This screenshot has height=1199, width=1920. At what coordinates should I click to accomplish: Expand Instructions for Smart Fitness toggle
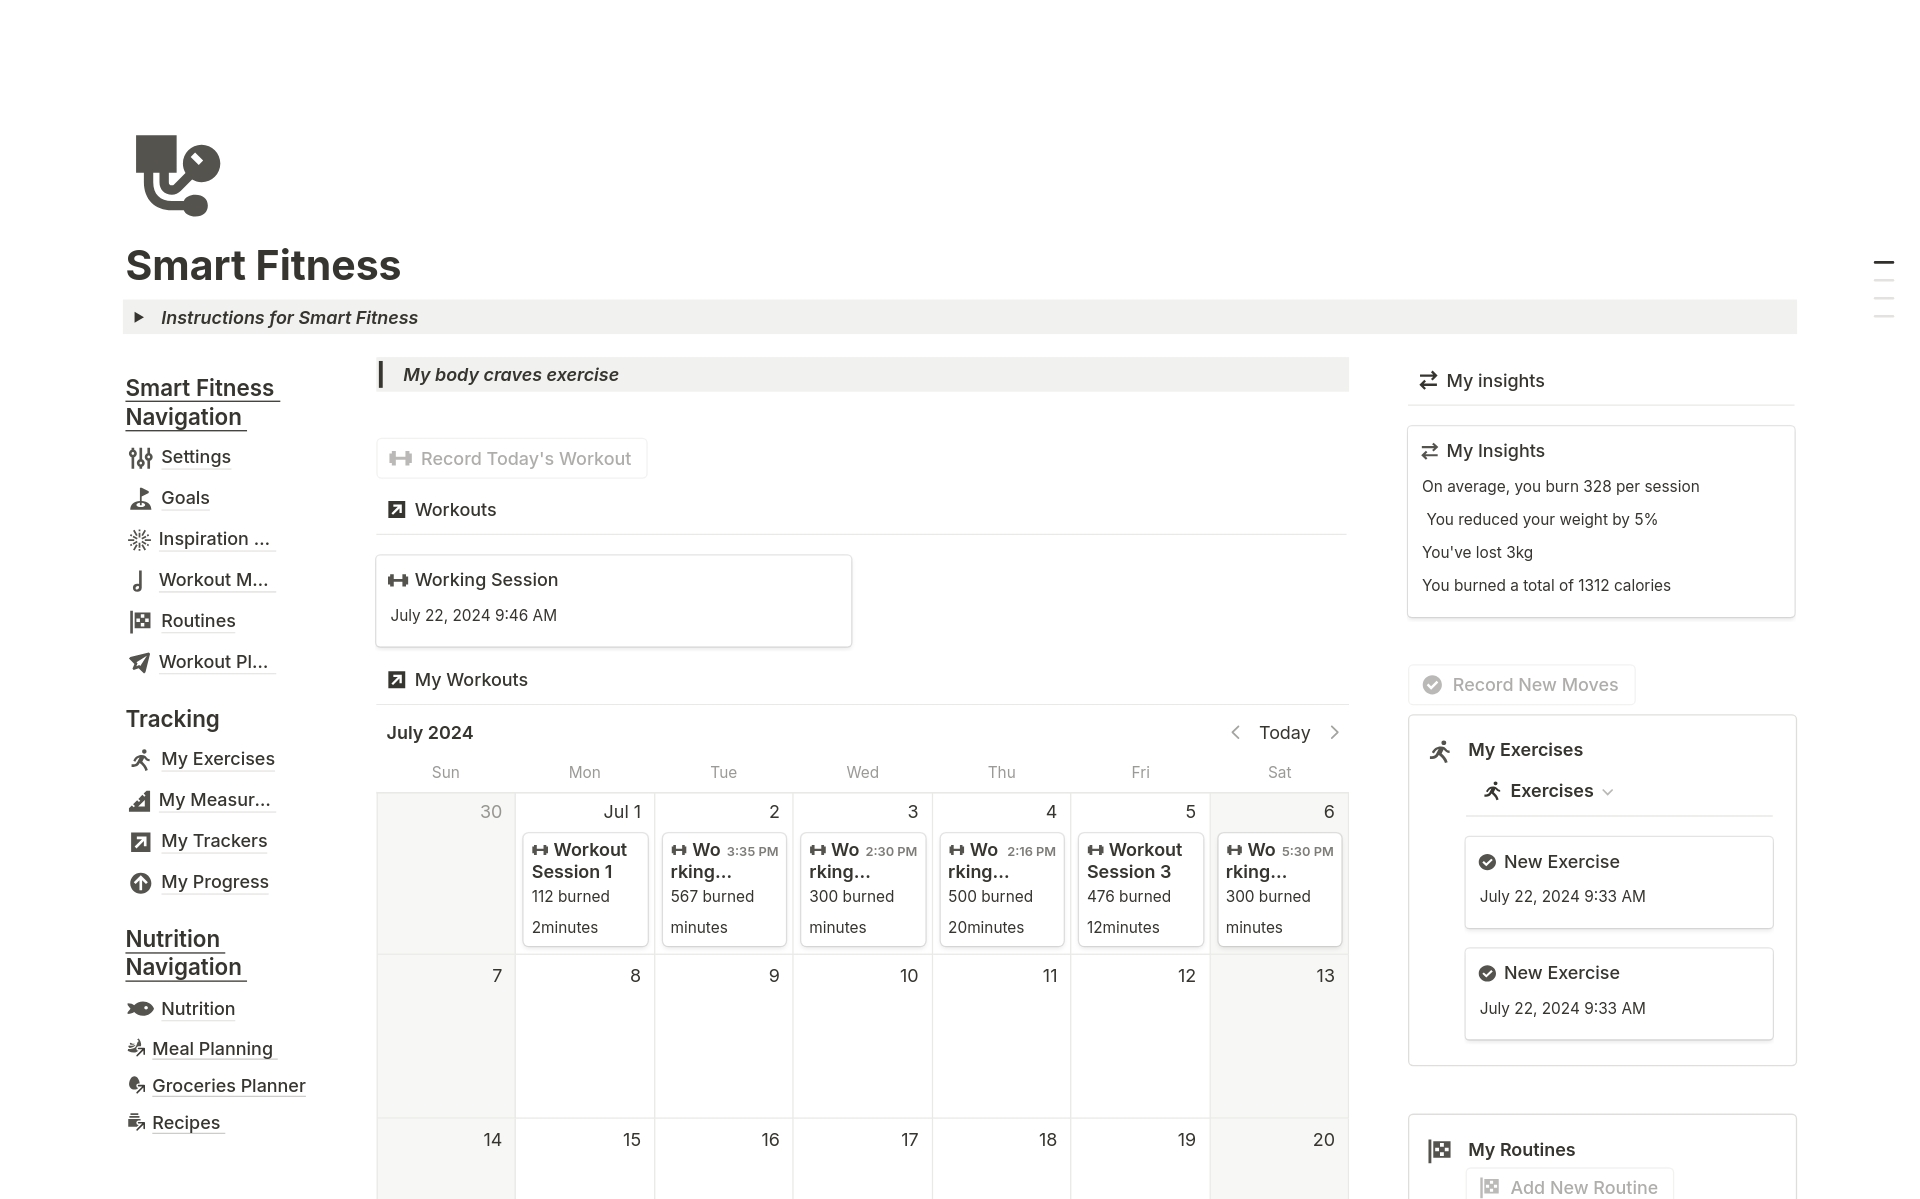(139, 317)
